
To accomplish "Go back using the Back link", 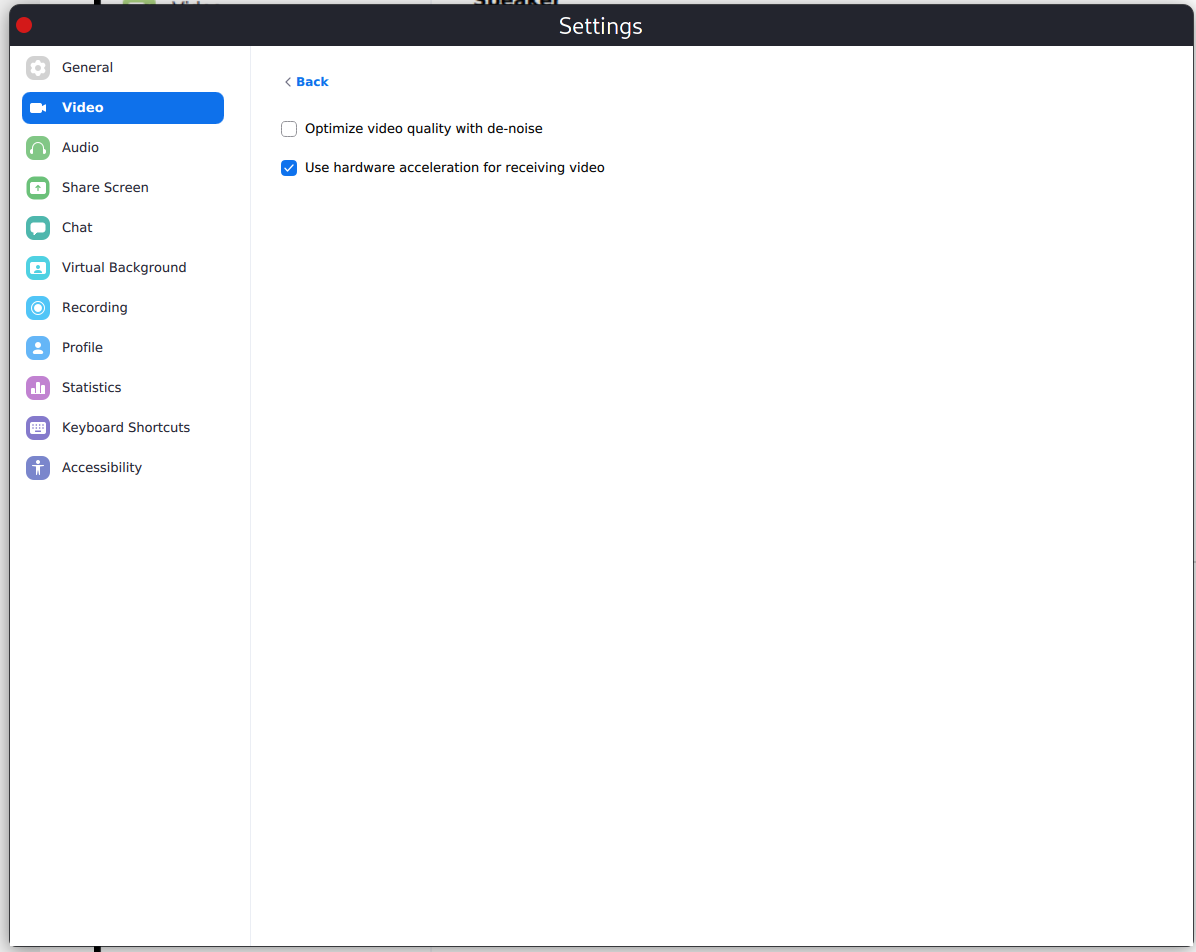I will pyautogui.click(x=307, y=82).
